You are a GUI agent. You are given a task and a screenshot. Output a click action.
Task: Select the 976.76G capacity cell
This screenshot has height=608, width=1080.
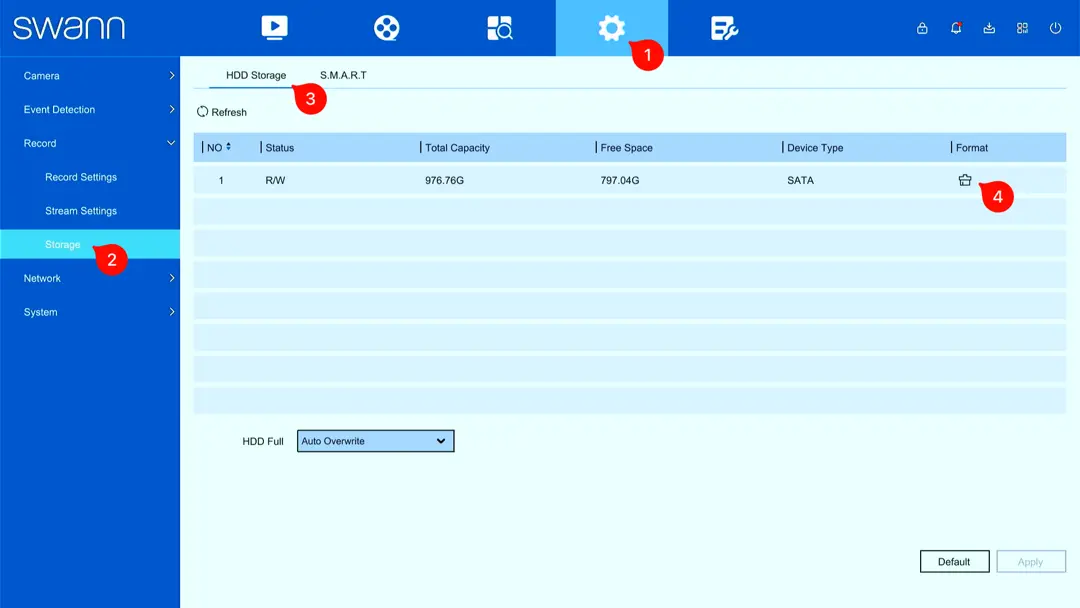tap(444, 180)
